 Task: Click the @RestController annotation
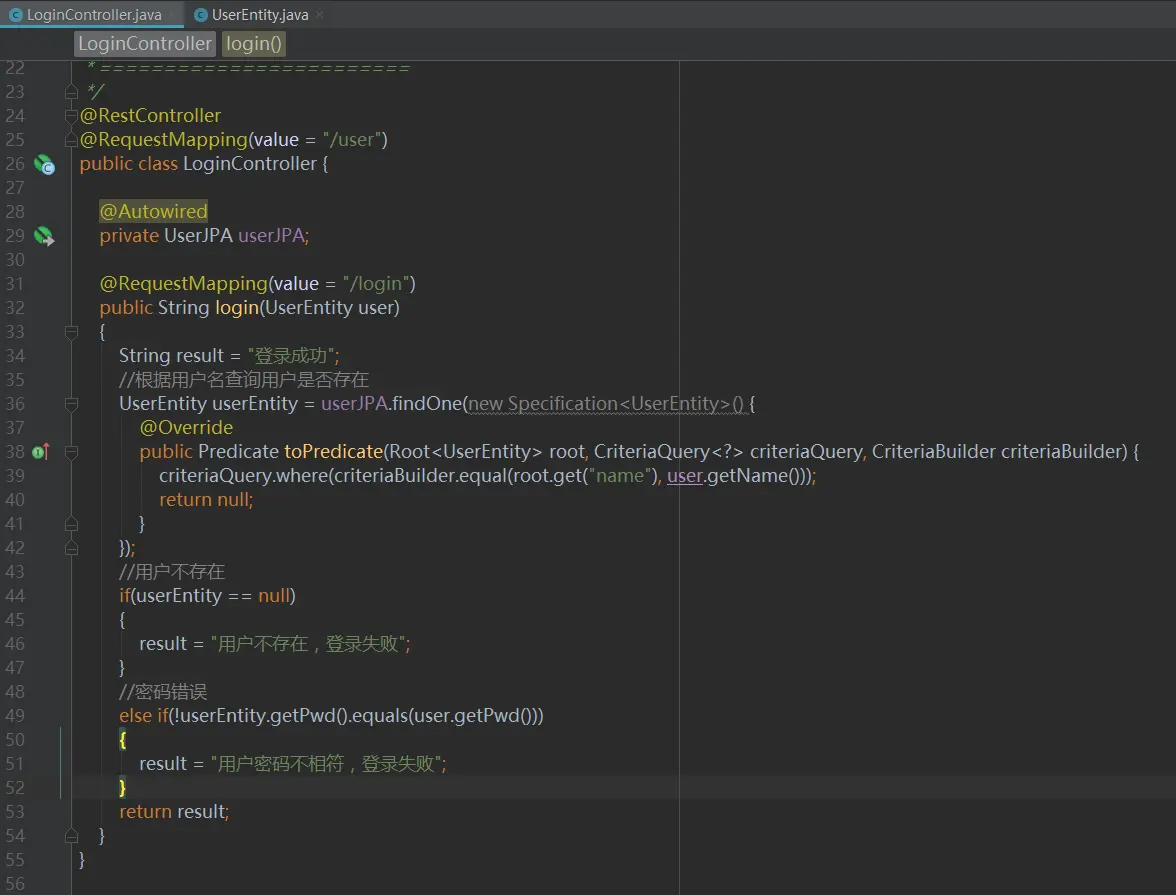[150, 116]
